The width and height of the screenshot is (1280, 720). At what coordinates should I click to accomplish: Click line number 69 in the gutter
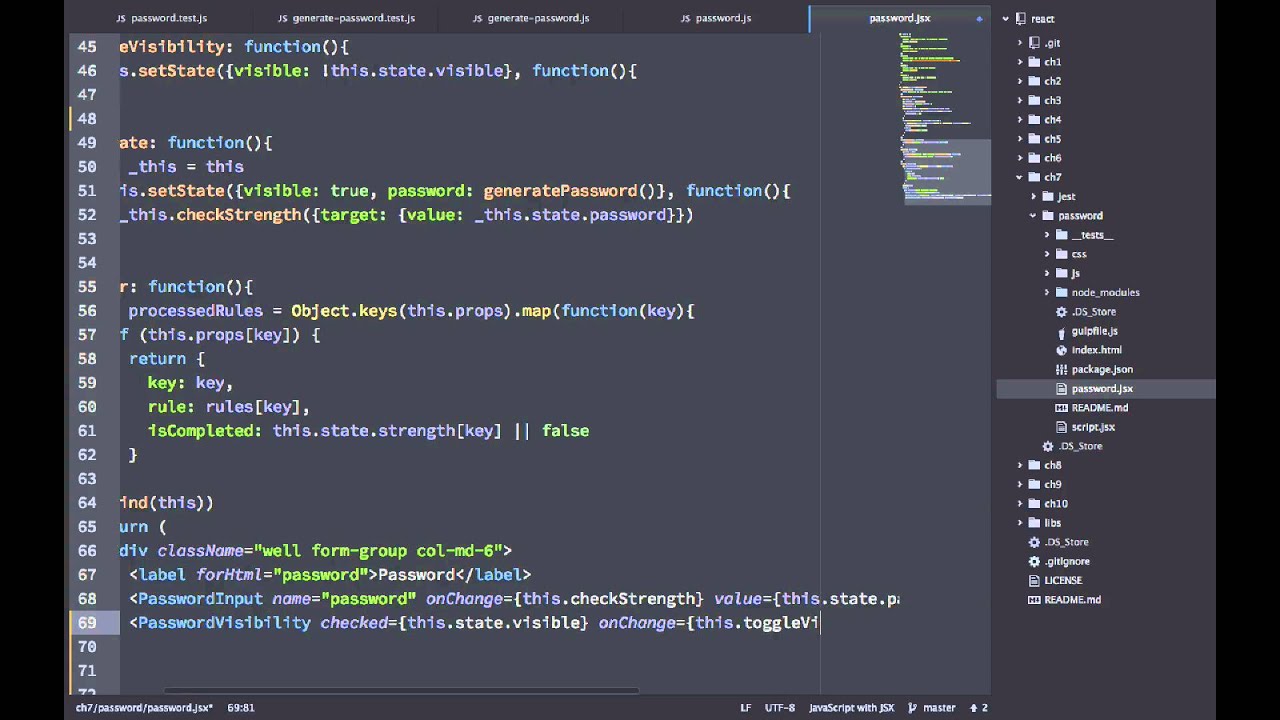click(87, 623)
